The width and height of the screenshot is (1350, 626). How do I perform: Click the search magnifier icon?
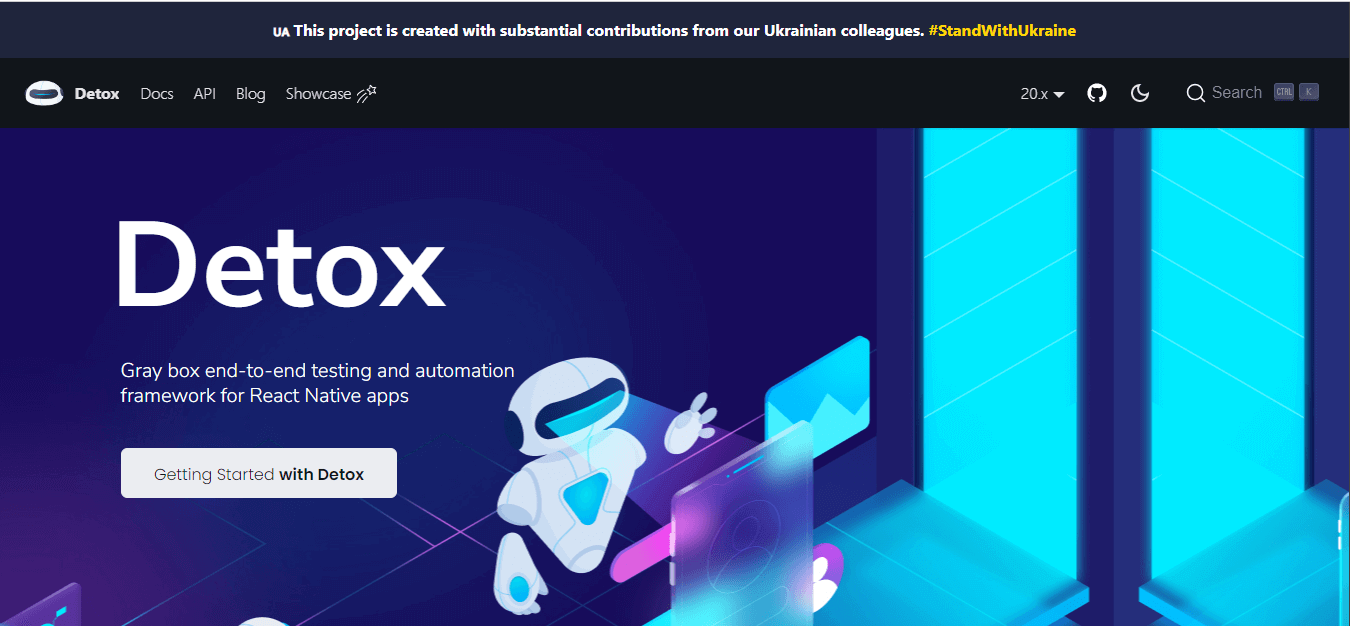pyautogui.click(x=1196, y=93)
